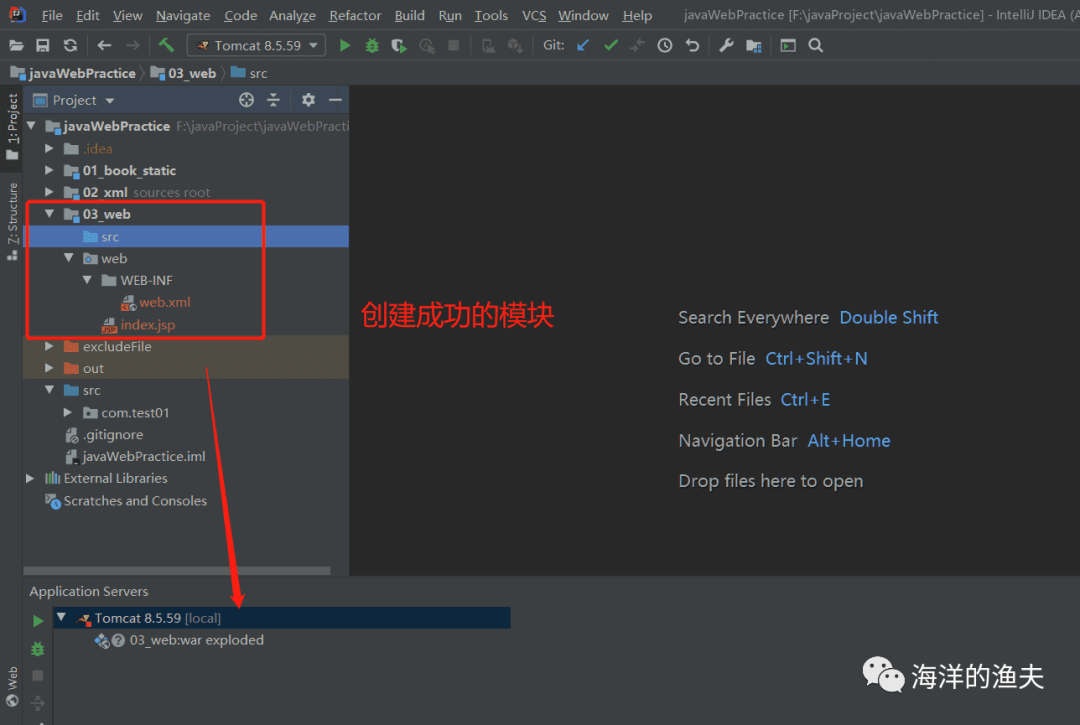This screenshot has height=725, width=1080.
Task: Expand the out folder
Action: point(49,368)
